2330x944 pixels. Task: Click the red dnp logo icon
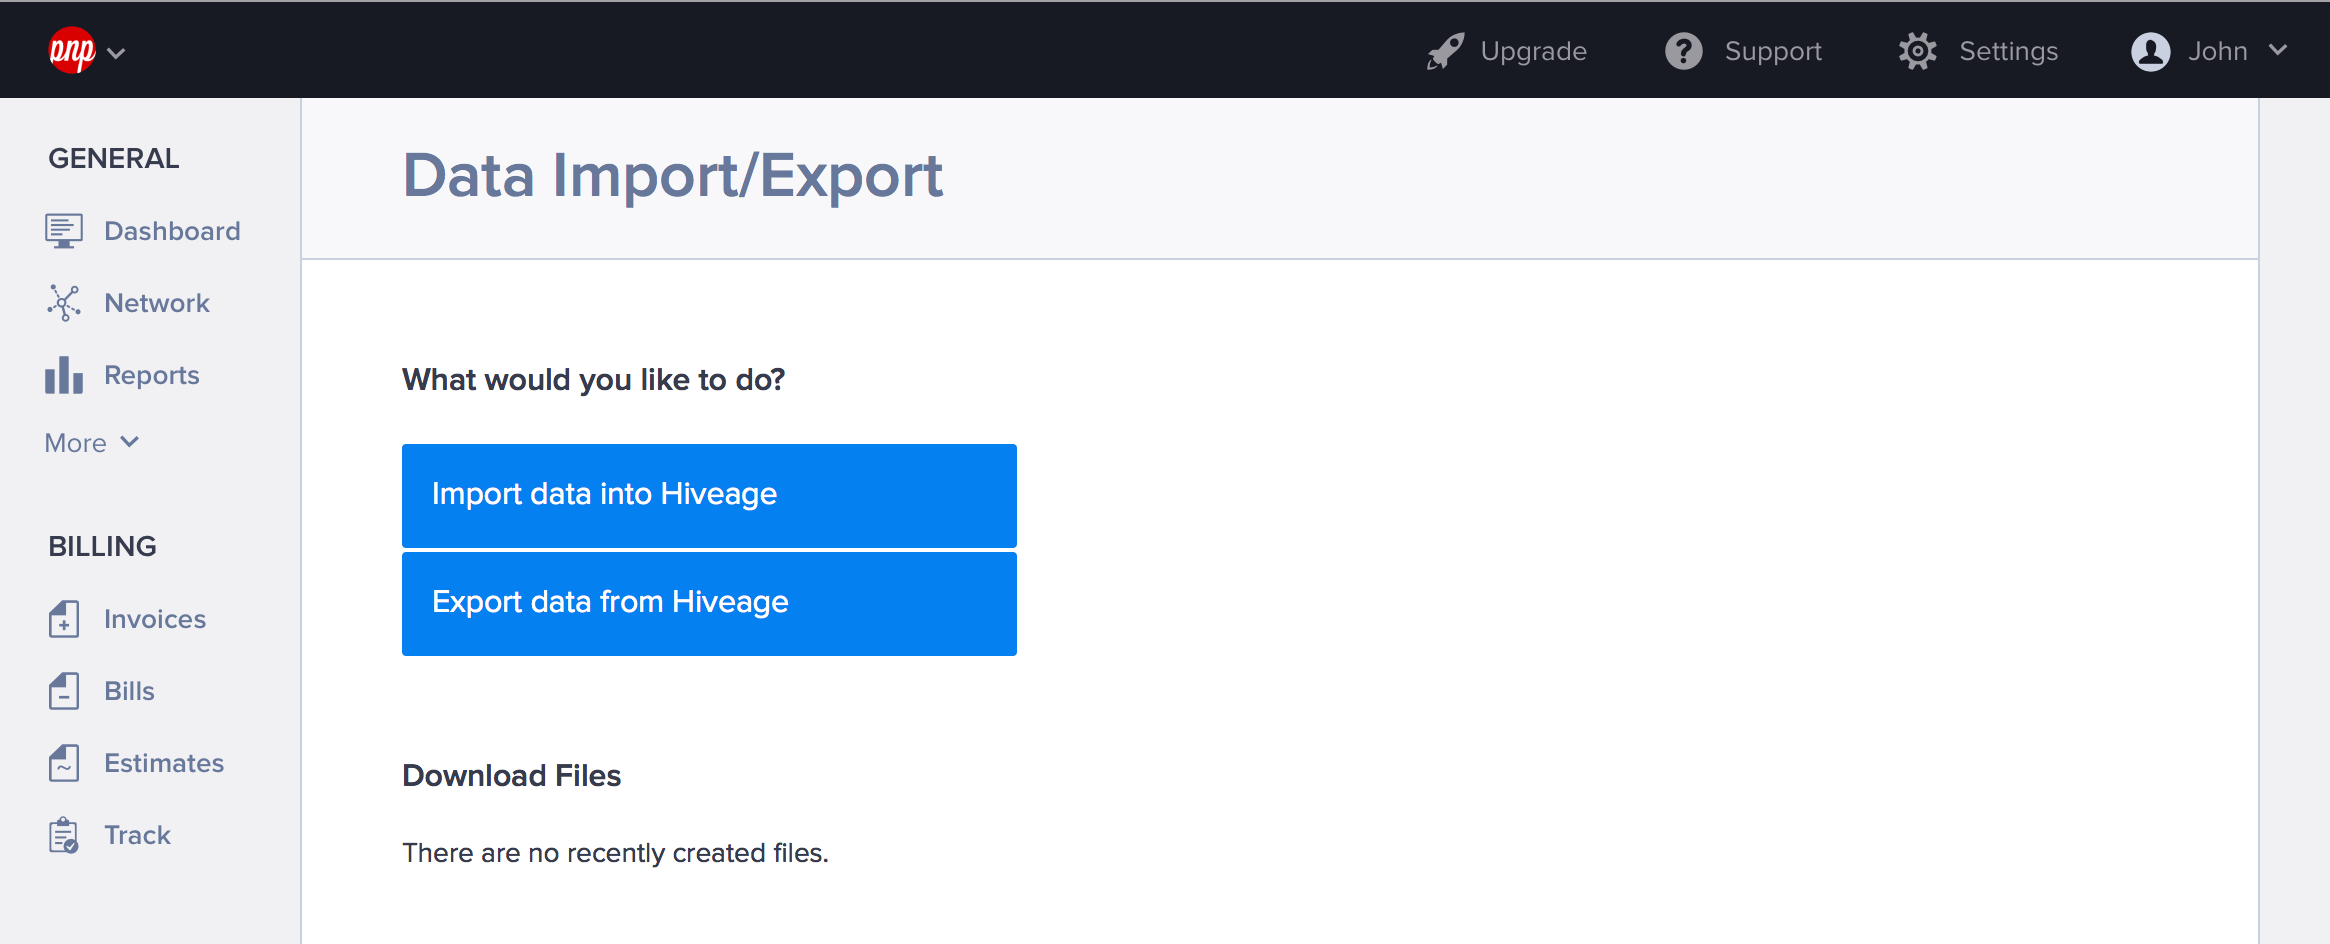click(72, 50)
